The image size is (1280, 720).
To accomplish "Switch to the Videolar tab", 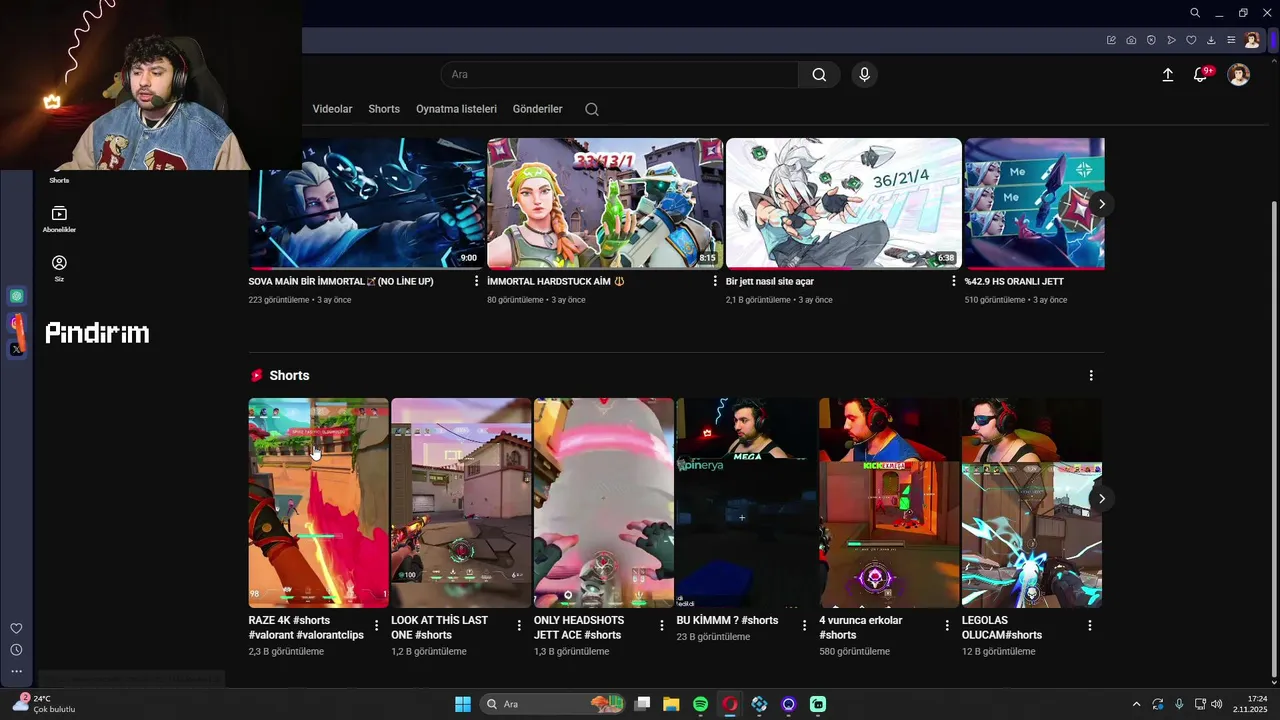I will pyautogui.click(x=332, y=109).
